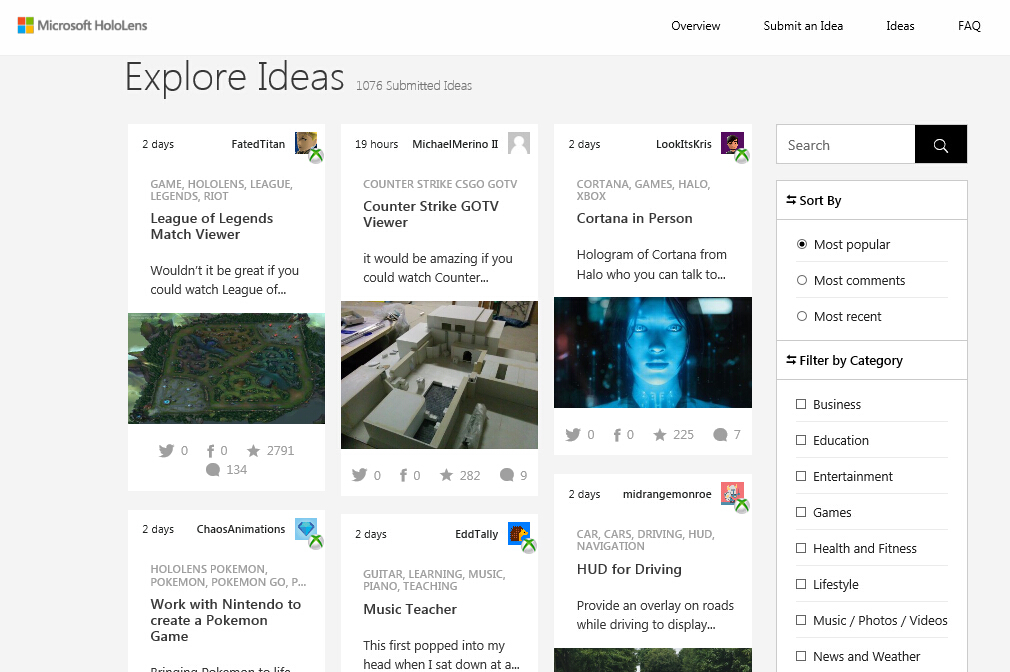Check the News and Weather filter
Screen dimensions: 1010x672
coord(801,657)
